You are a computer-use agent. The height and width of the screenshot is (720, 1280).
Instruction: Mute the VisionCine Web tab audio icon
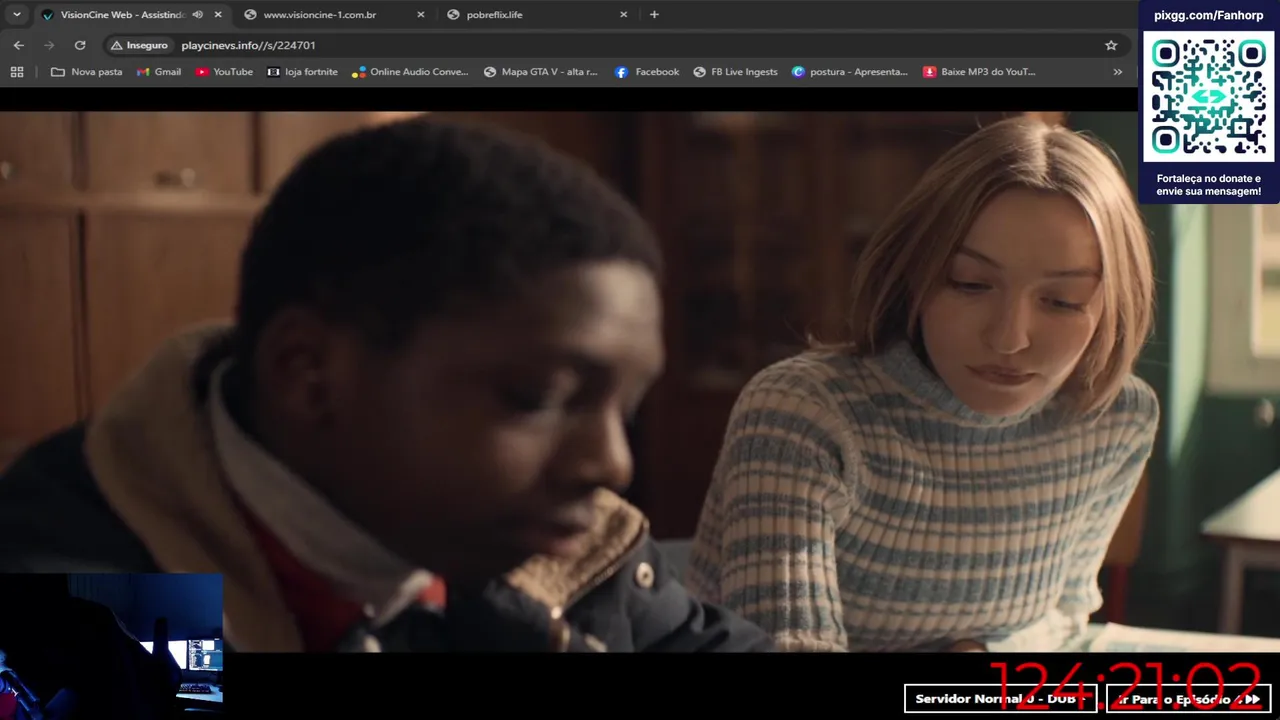pyautogui.click(x=198, y=15)
